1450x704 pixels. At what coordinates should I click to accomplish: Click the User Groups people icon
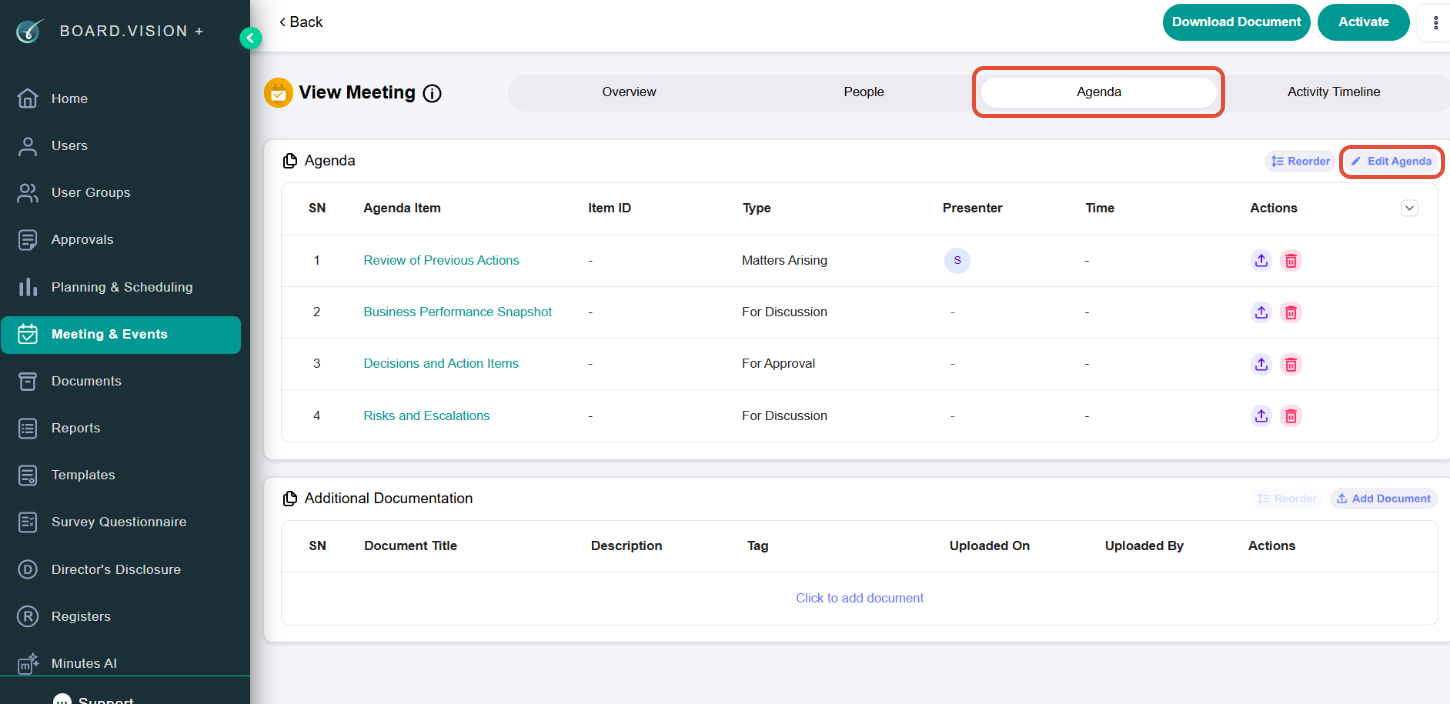click(x=28, y=193)
